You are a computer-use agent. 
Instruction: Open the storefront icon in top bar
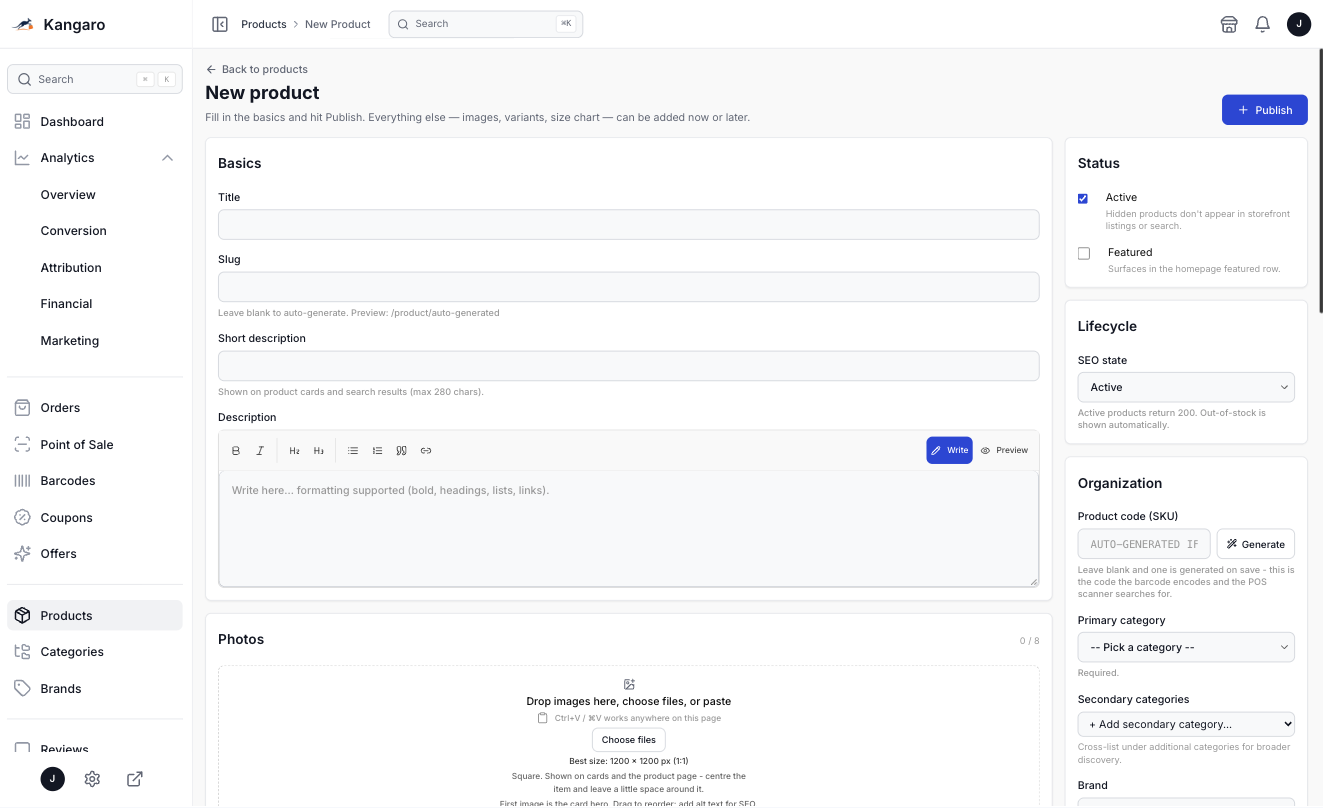(x=1229, y=24)
